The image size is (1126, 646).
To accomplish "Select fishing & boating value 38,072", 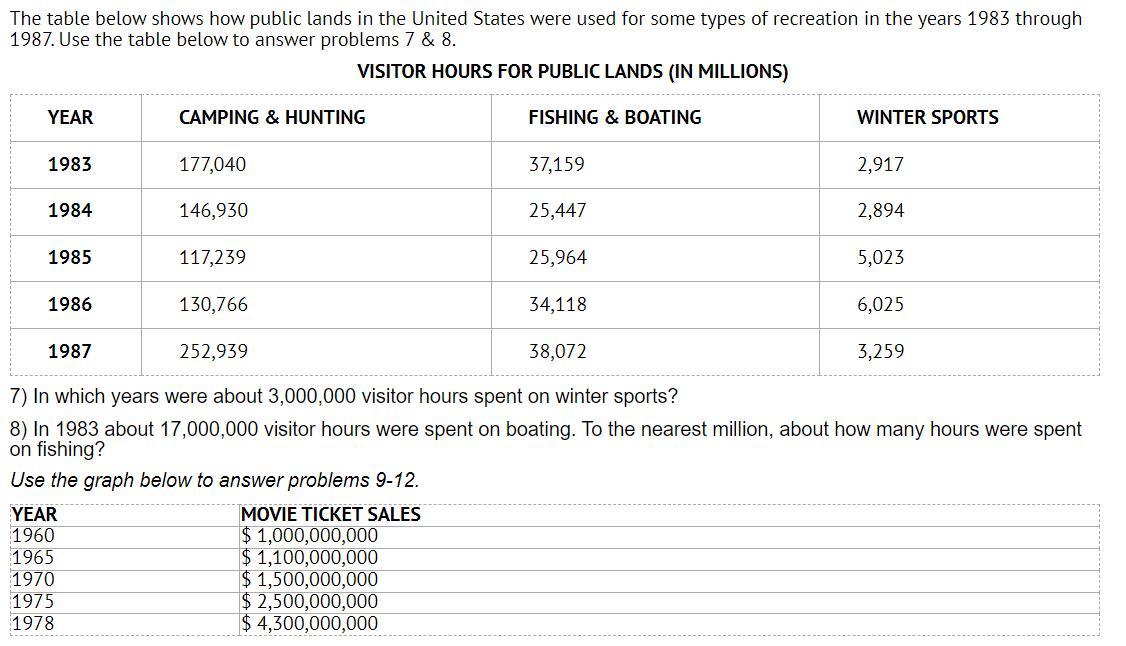I will [x=557, y=352].
